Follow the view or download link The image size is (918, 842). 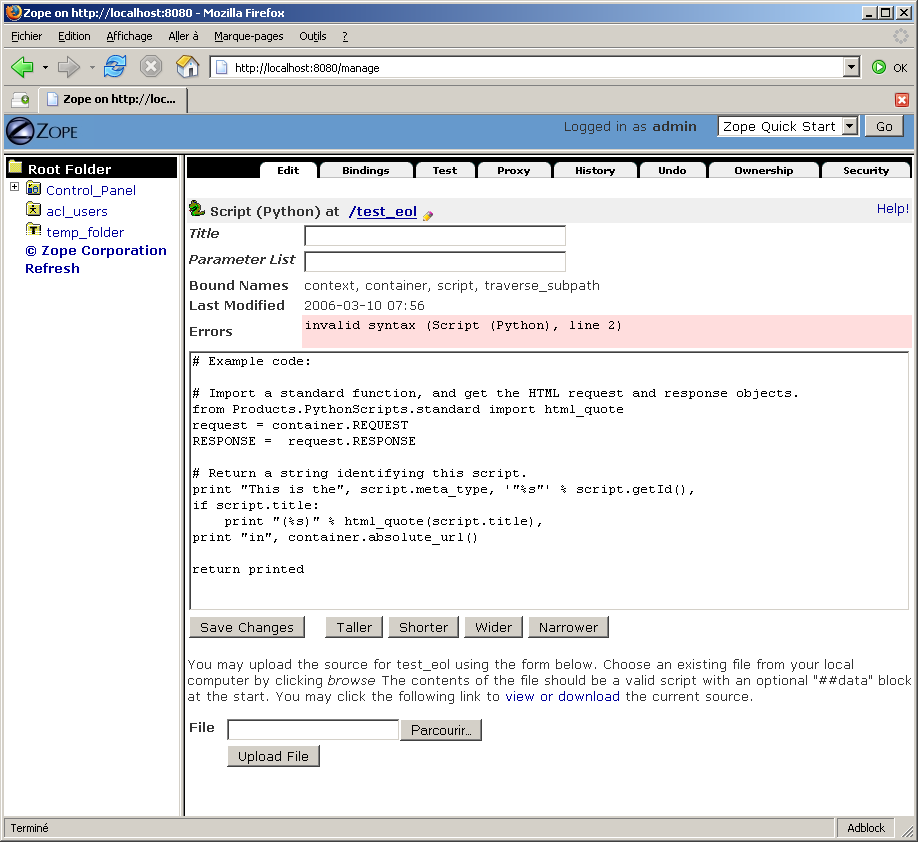tap(562, 696)
